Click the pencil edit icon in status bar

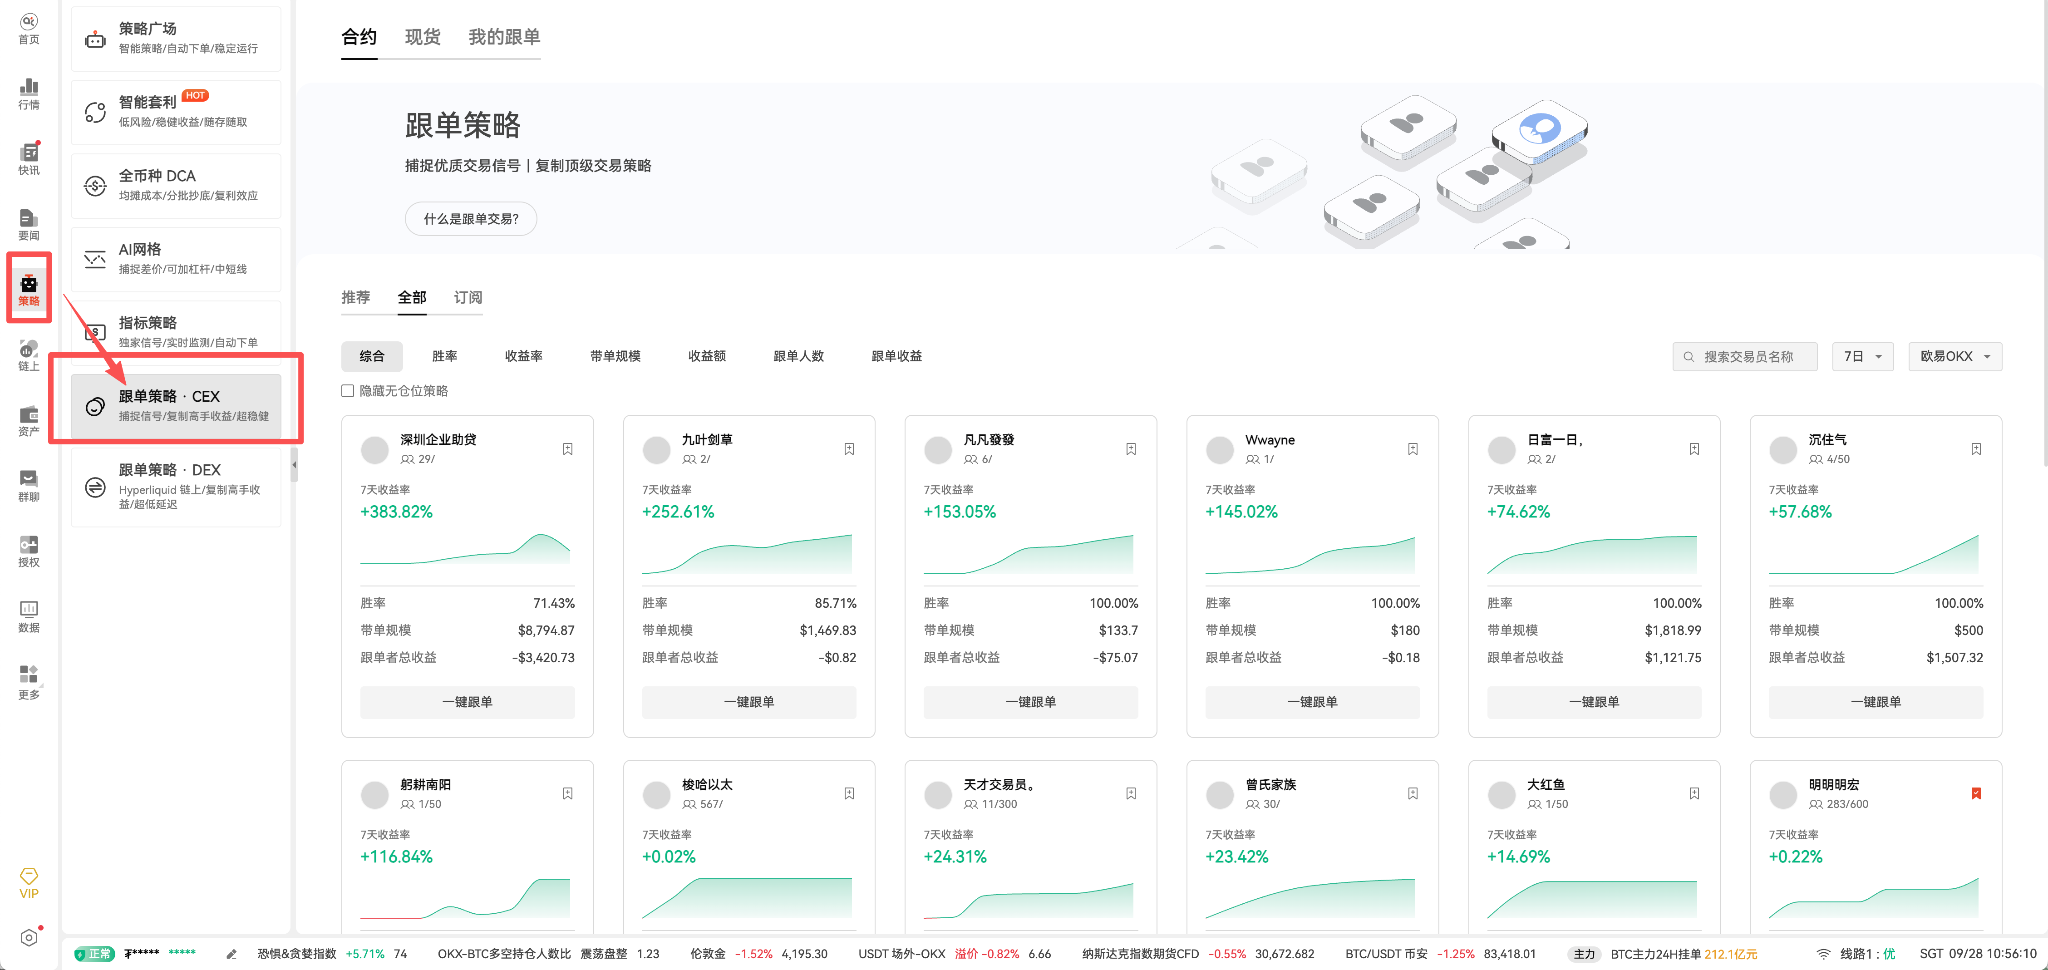pyautogui.click(x=231, y=954)
